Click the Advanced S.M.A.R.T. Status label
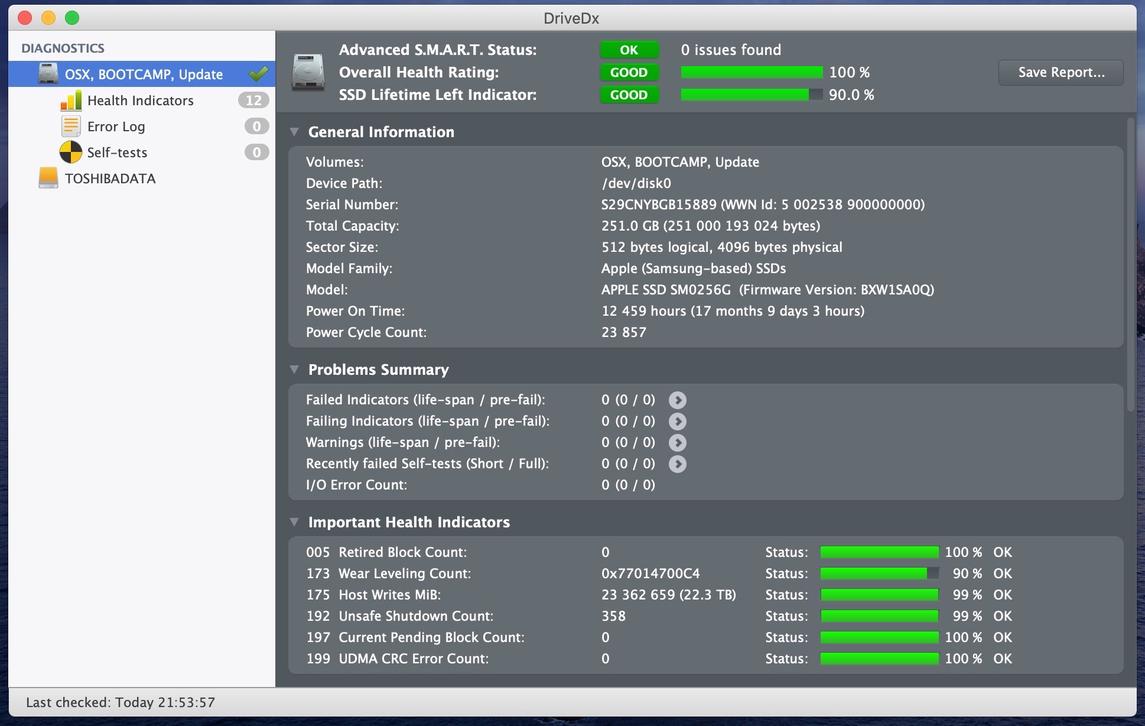Image resolution: width=1145 pixels, height=726 pixels. click(437, 50)
